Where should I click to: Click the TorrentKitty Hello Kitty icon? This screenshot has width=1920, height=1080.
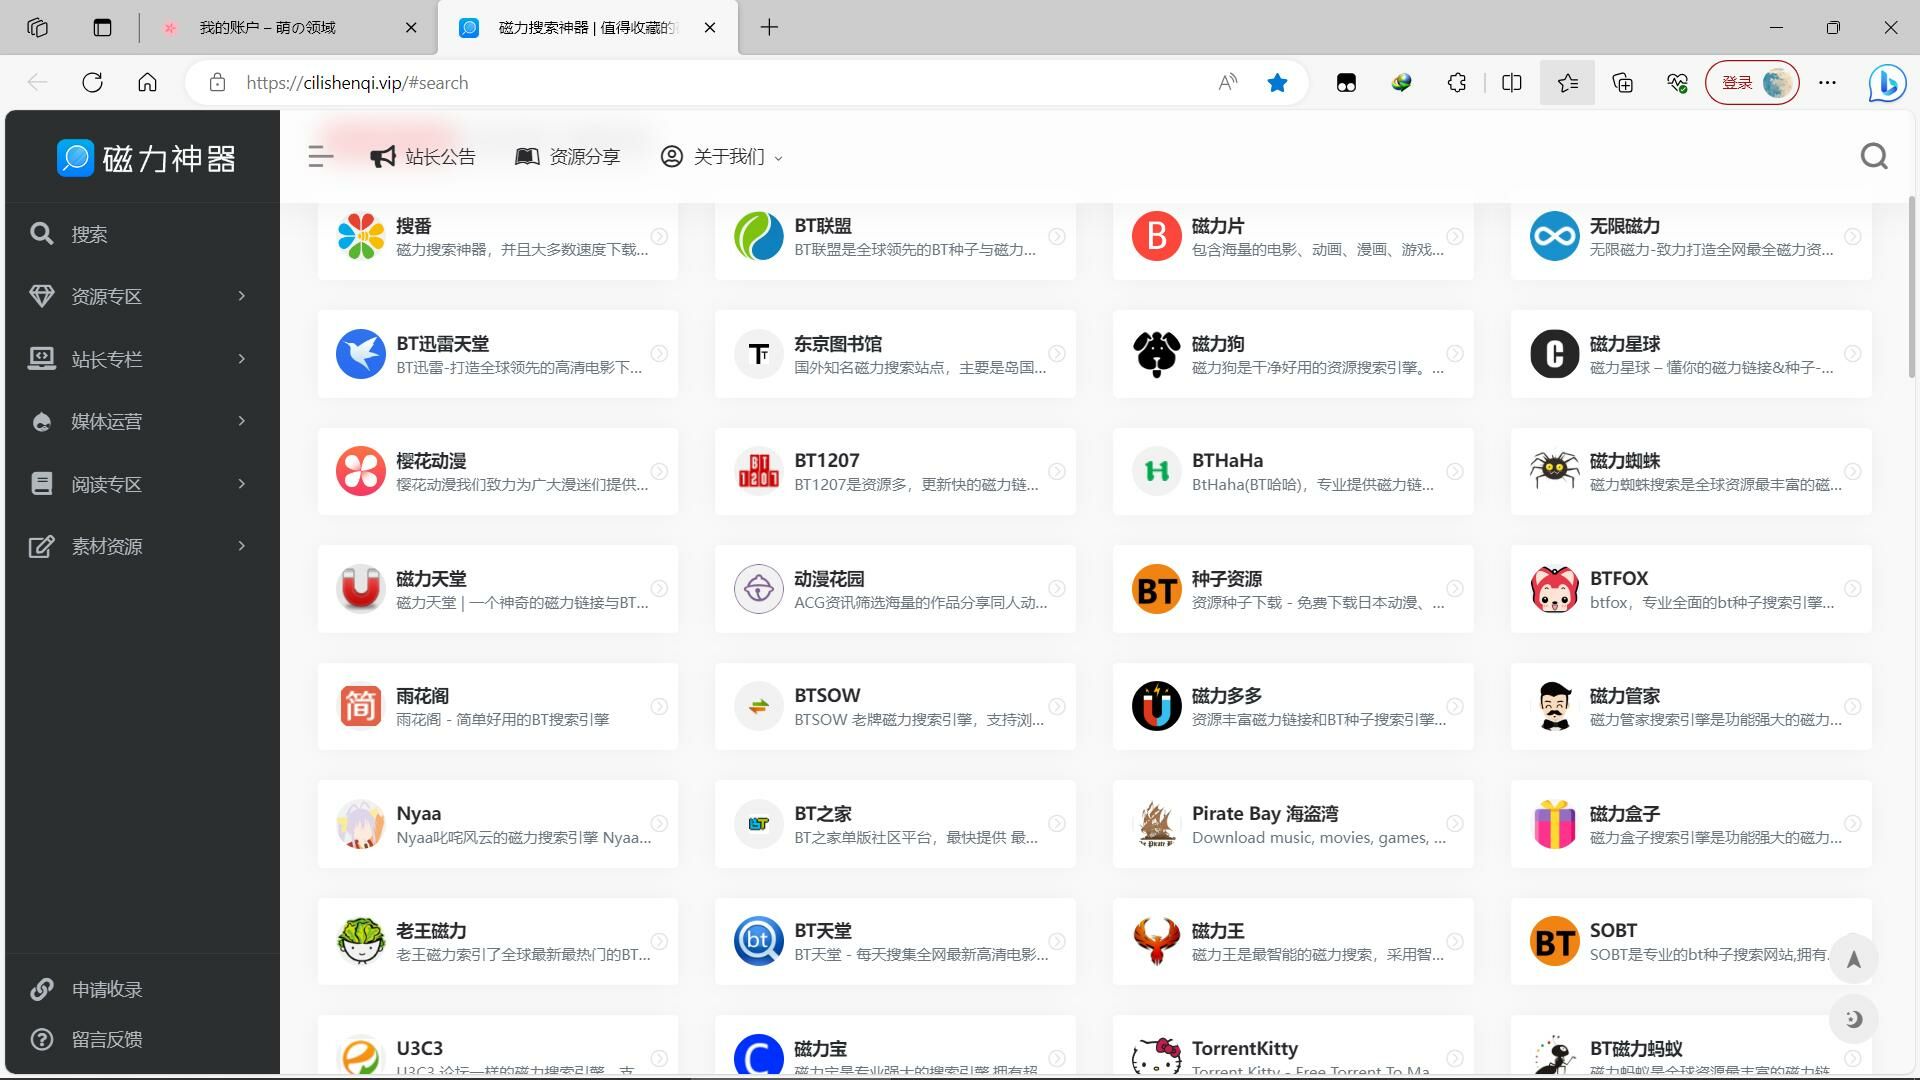(x=1156, y=1056)
